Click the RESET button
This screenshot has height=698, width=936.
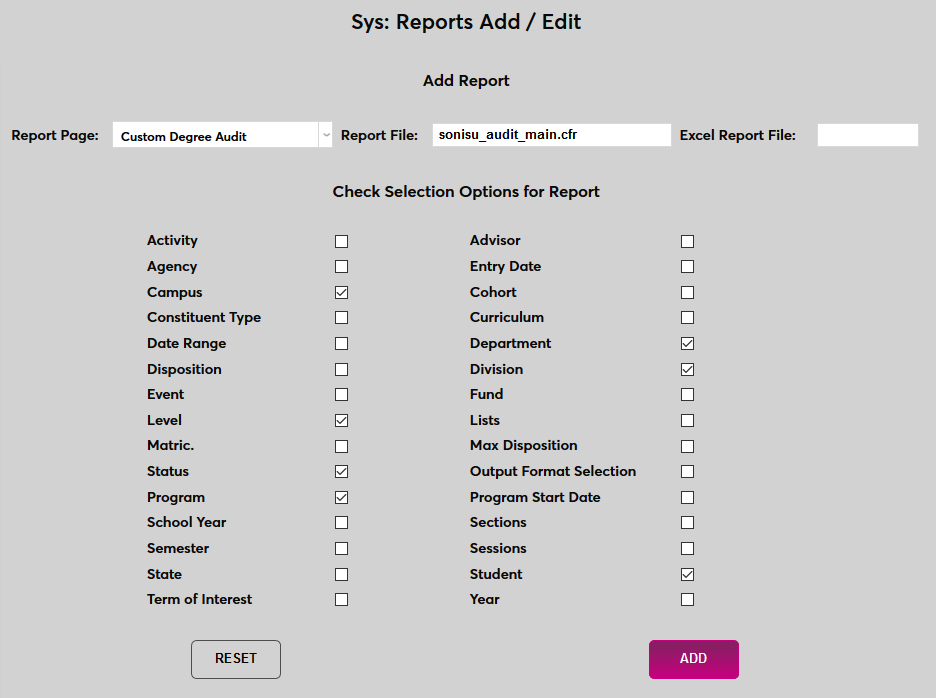tap(235, 659)
